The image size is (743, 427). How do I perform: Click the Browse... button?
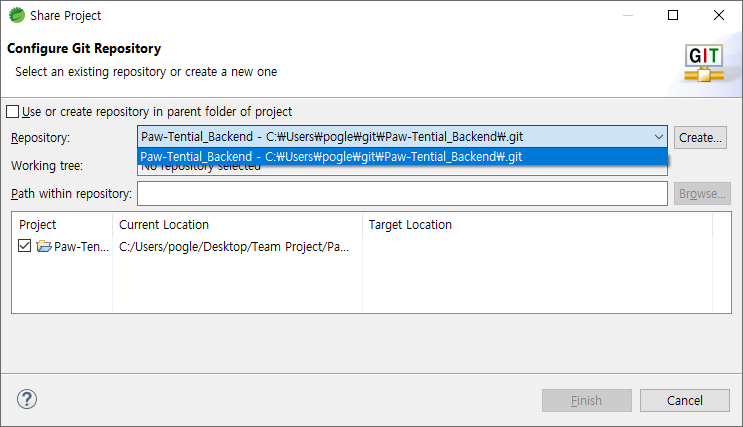coord(702,193)
